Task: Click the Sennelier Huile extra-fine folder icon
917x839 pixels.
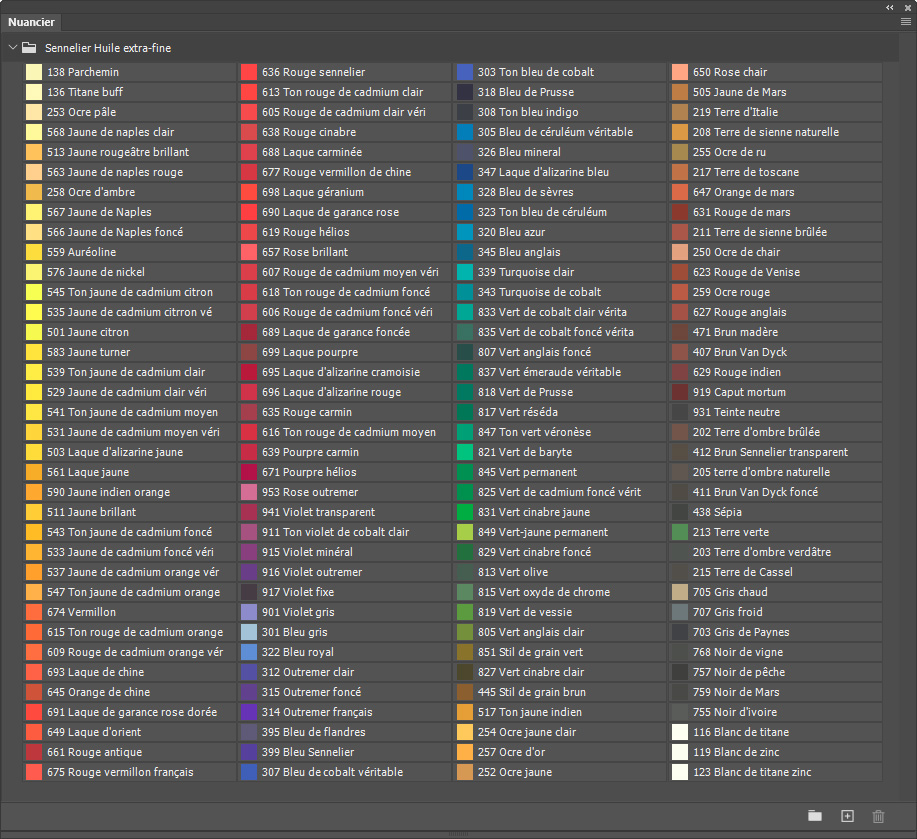Action: [29, 48]
